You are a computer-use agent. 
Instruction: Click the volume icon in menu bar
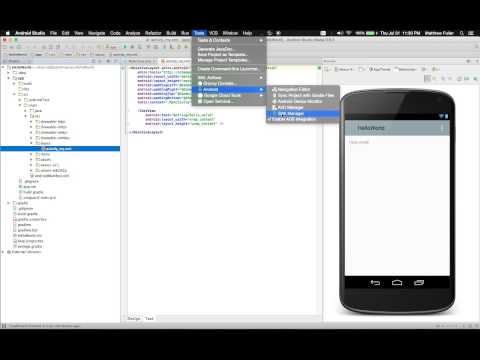click(x=340, y=33)
